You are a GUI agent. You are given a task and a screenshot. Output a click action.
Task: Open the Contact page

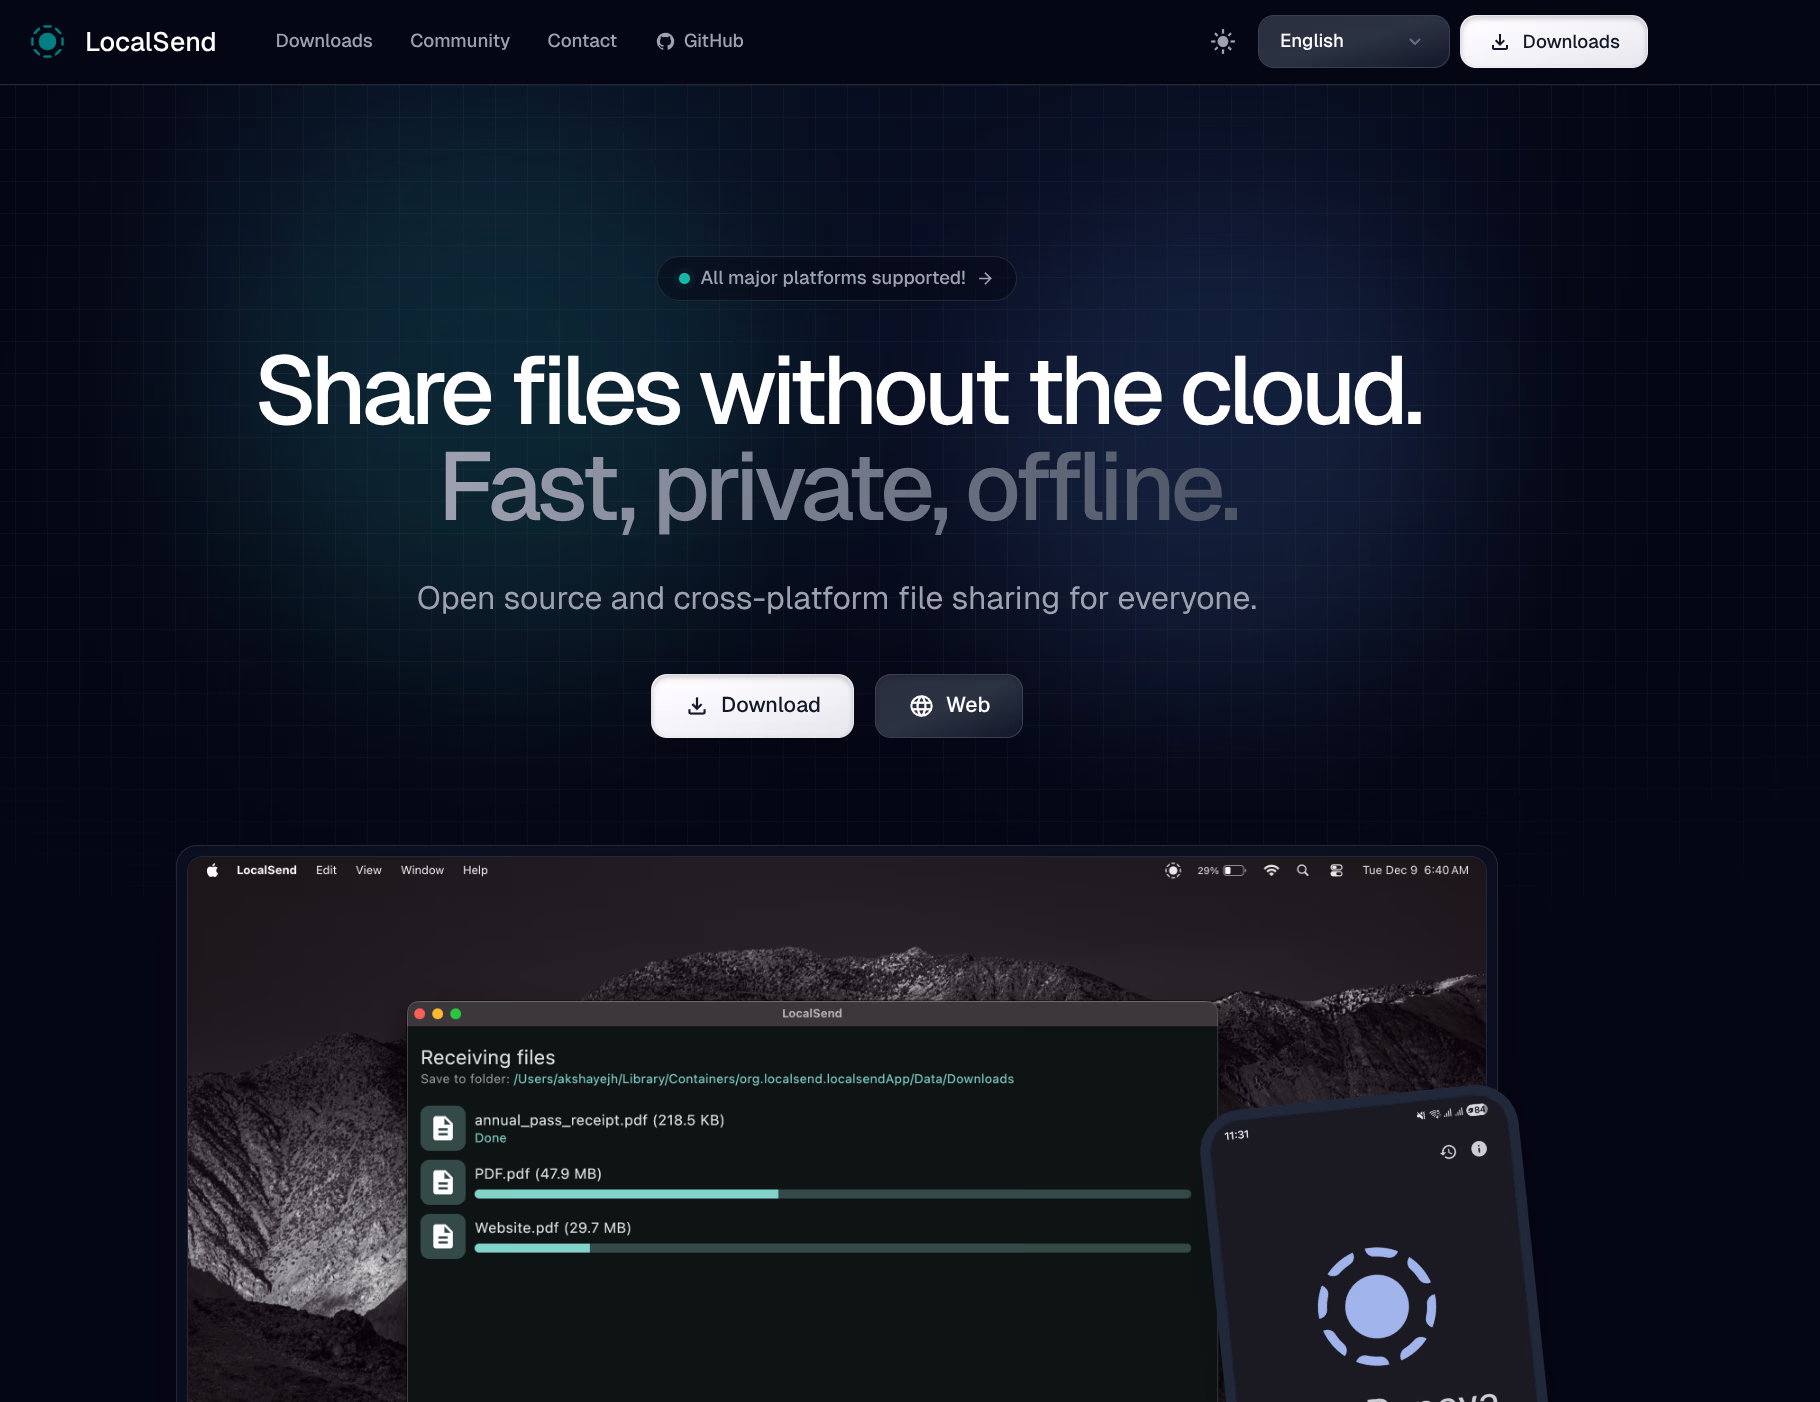581,41
